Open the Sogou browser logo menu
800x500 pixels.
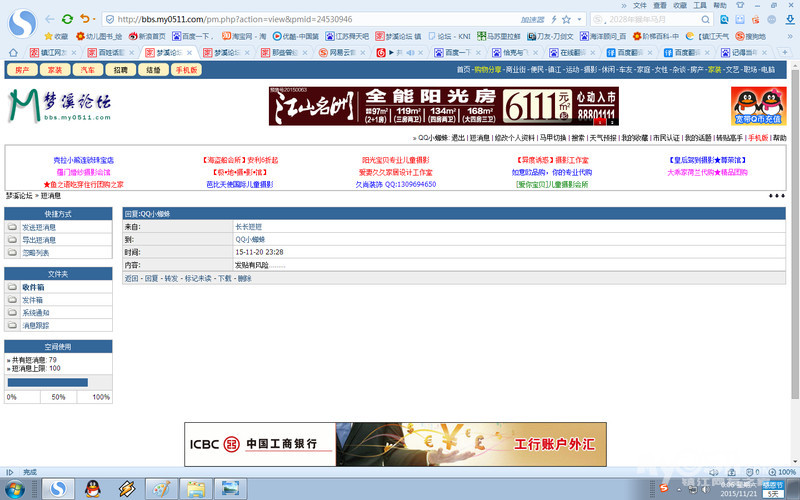point(22,23)
